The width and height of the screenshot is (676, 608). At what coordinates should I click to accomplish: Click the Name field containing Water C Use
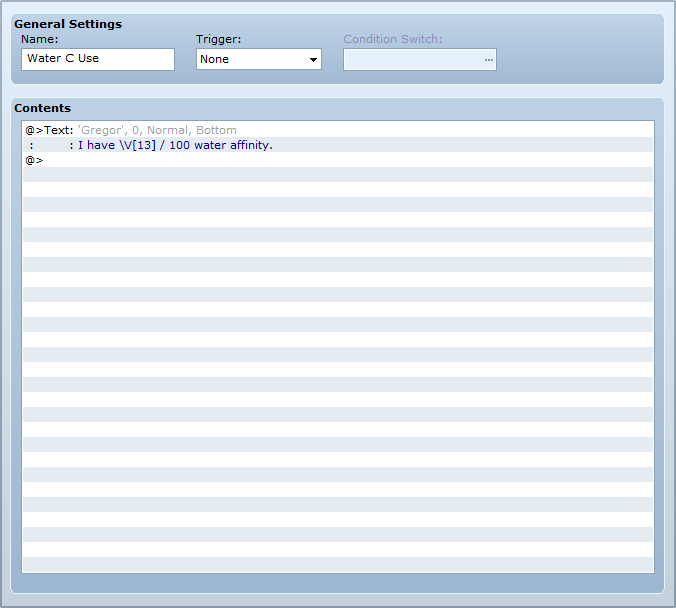coord(98,59)
